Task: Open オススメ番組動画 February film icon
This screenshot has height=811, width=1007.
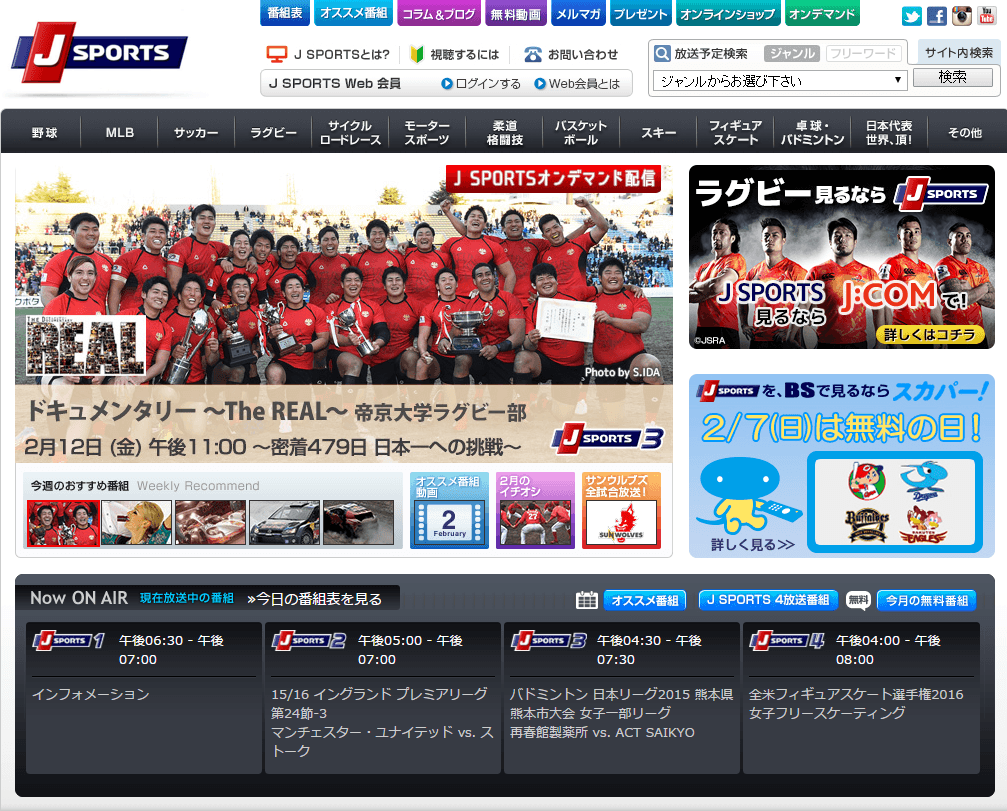Action: tap(450, 510)
